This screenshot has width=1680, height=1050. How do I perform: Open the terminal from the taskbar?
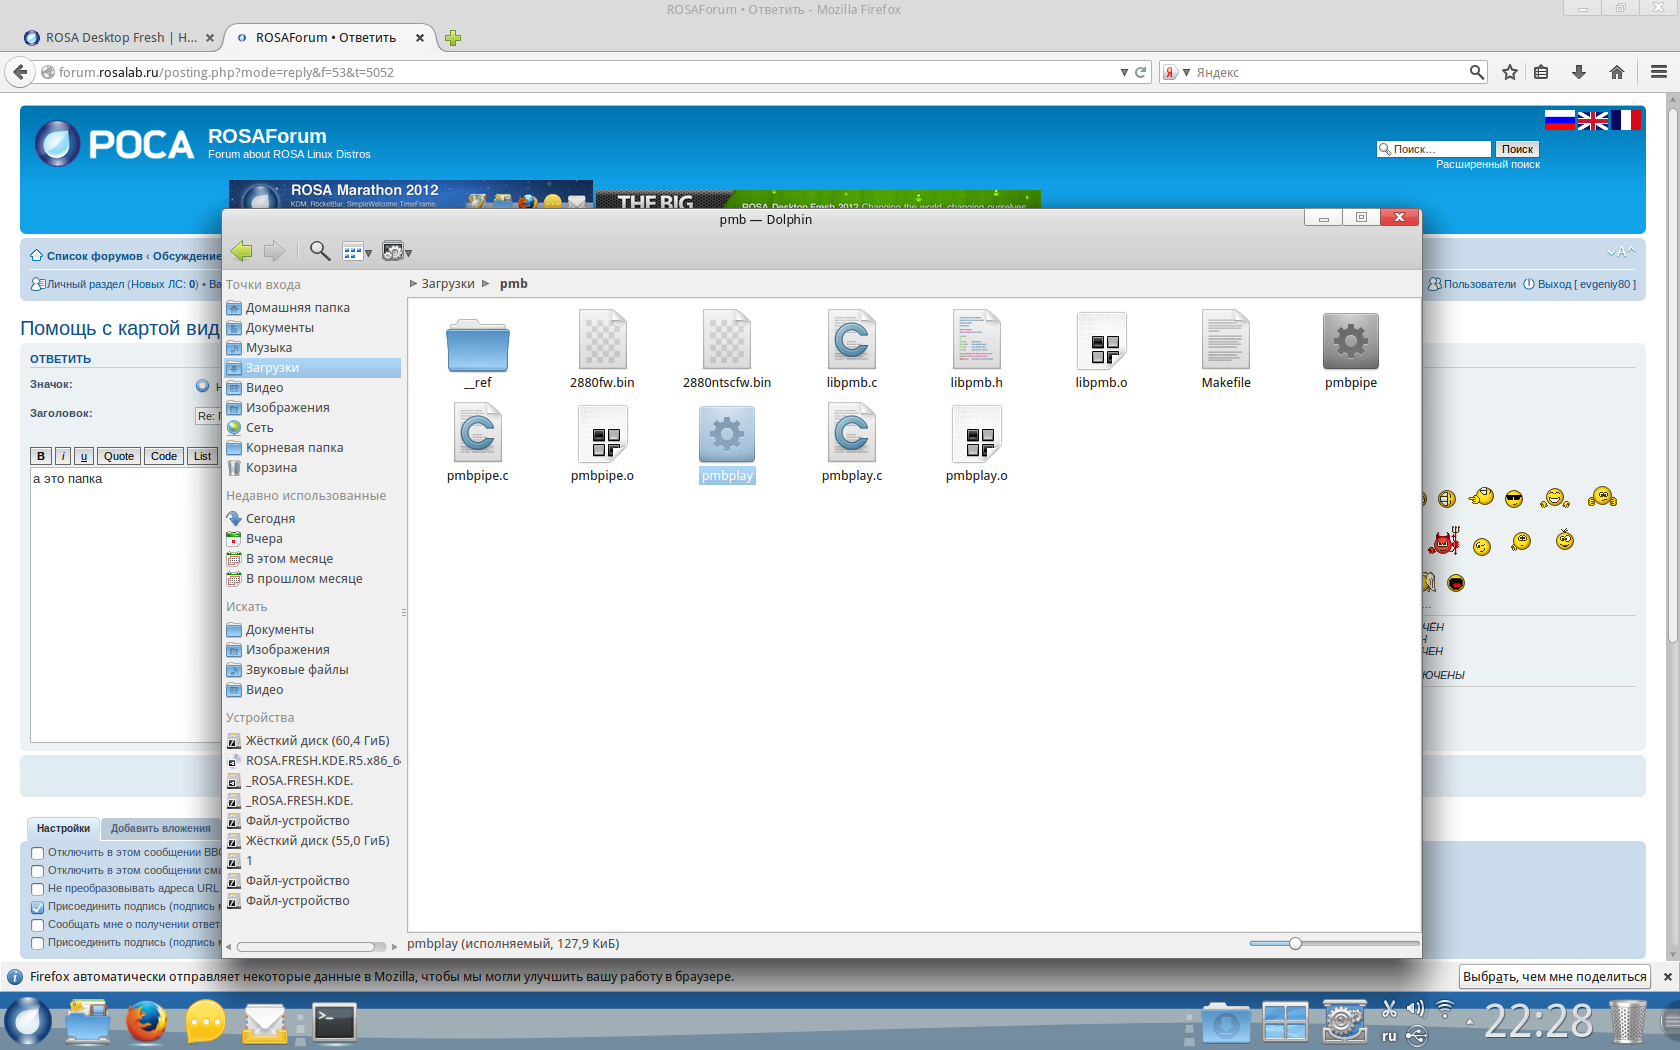[334, 1022]
